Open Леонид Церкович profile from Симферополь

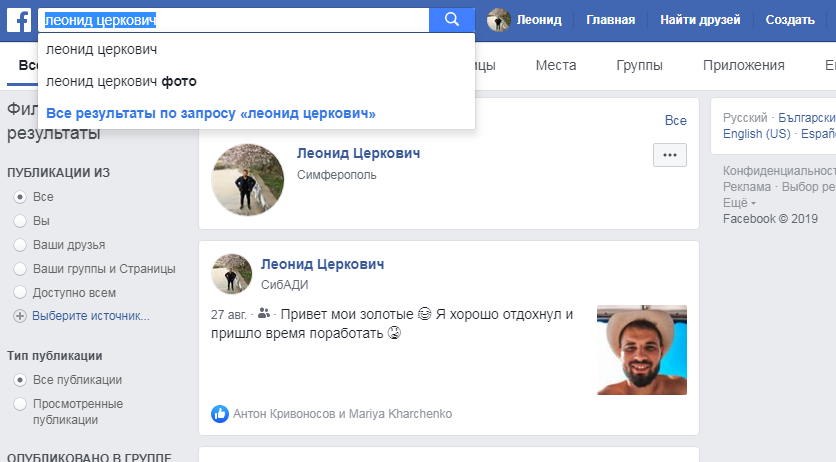[358, 153]
